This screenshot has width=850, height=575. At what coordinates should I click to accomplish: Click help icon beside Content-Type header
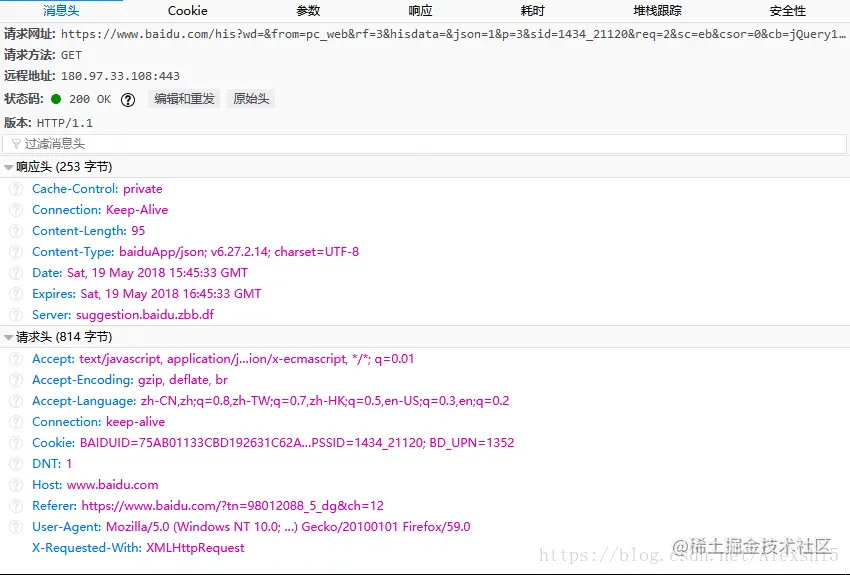(x=16, y=252)
